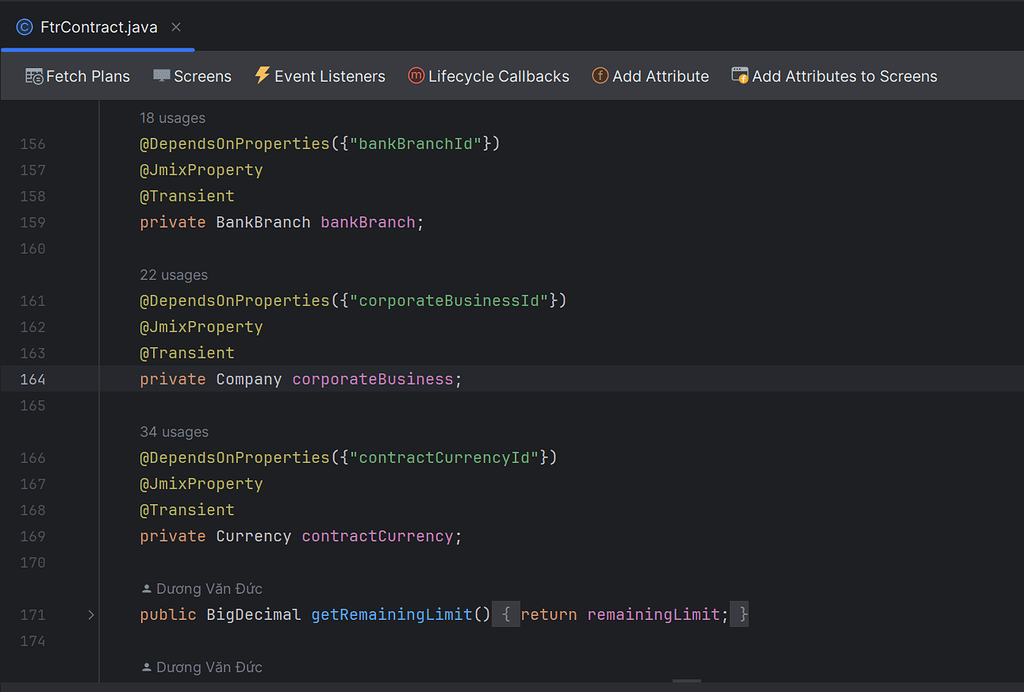Click @JmixProperty annotation on line 162

pos(201,327)
